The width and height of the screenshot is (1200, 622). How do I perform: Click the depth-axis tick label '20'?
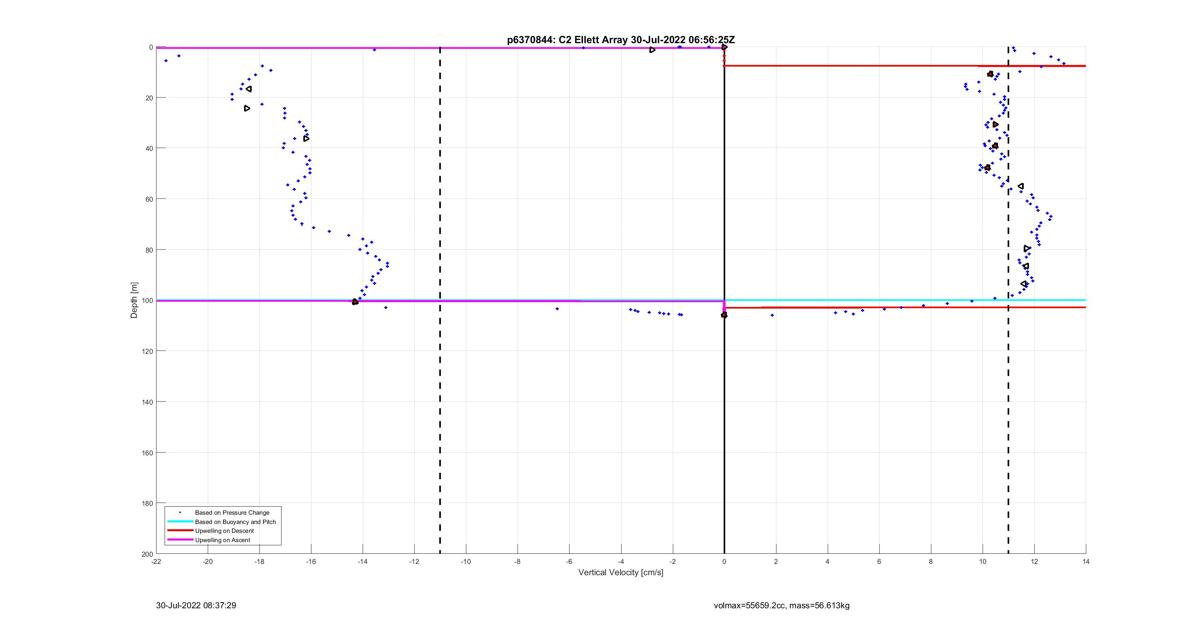[148, 98]
